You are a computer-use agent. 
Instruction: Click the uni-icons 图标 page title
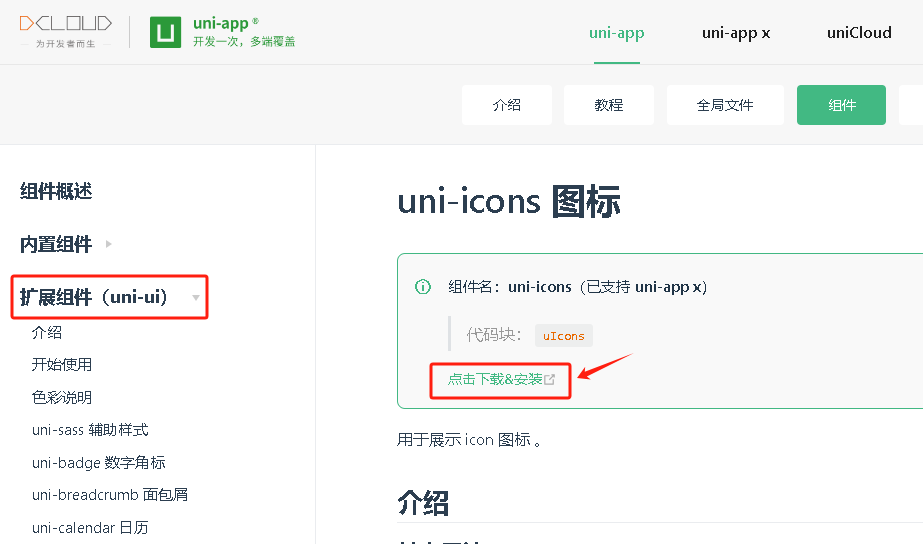tap(509, 201)
